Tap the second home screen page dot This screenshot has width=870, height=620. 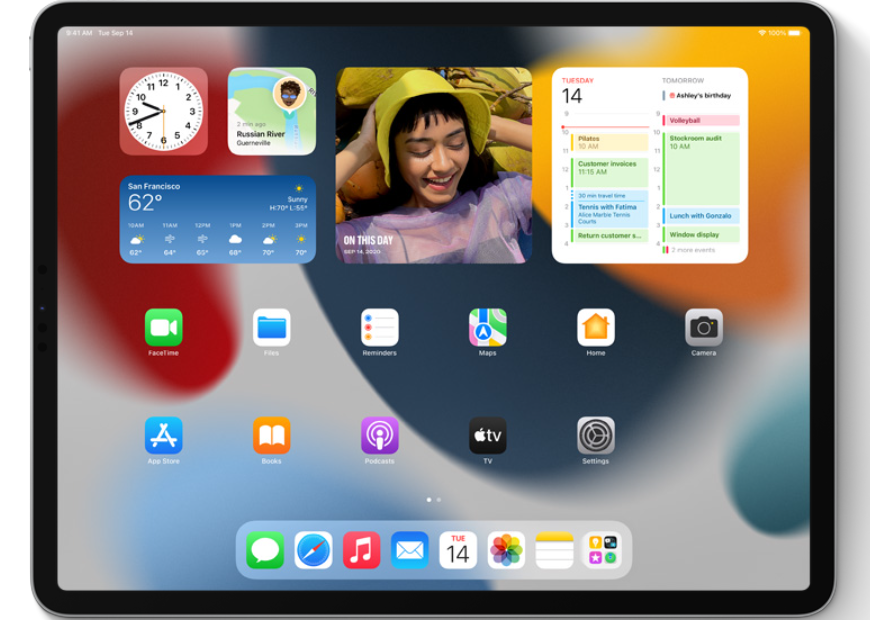tap(438, 500)
